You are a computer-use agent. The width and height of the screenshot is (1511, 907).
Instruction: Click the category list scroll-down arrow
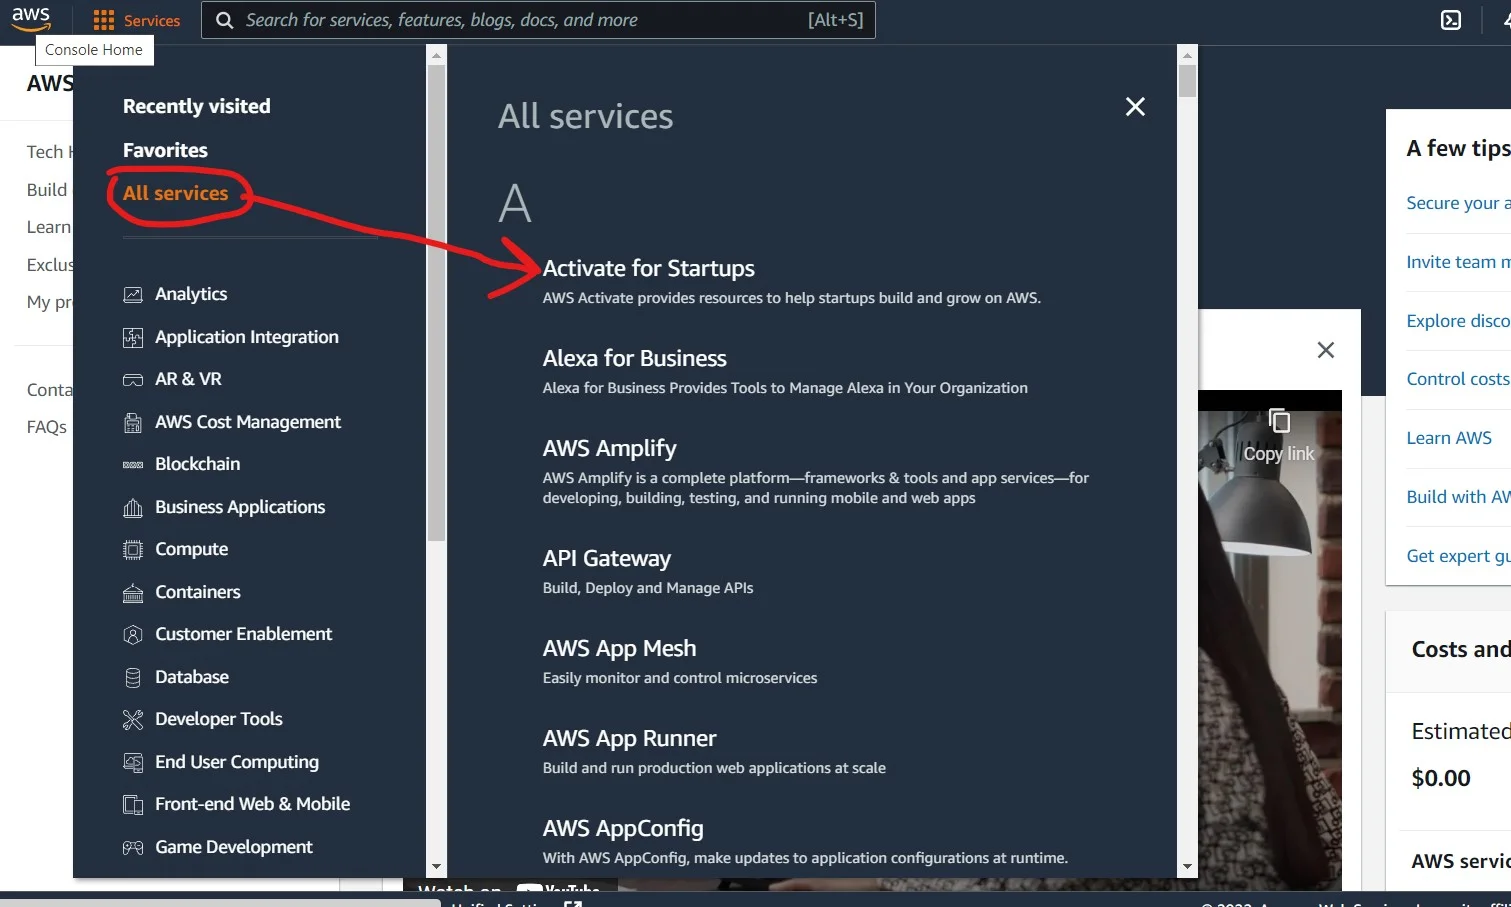[x=436, y=867]
